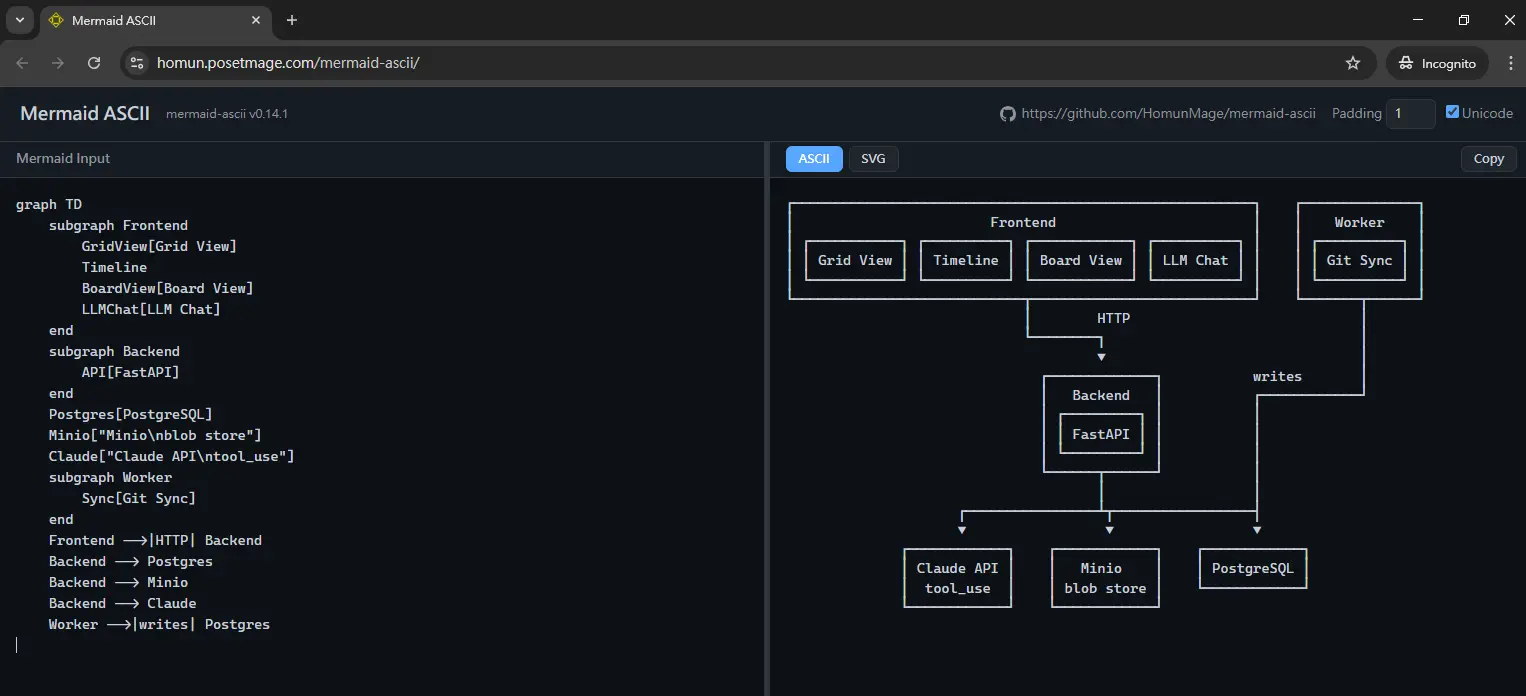The width and height of the screenshot is (1526, 696).
Task: Click the GitHub logo icon
Action: click(1008, 114)
